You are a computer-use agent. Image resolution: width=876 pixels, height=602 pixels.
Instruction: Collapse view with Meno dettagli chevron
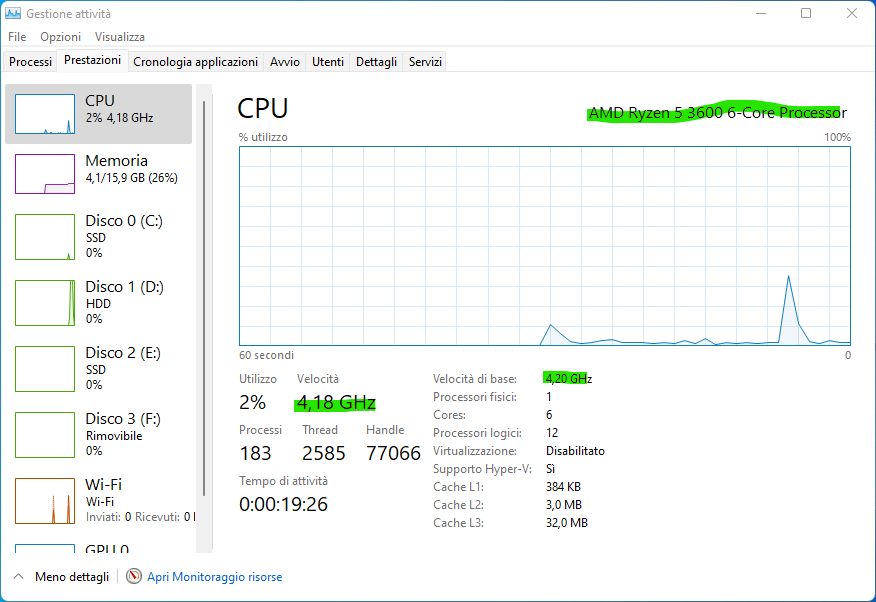tap(18, 577)
